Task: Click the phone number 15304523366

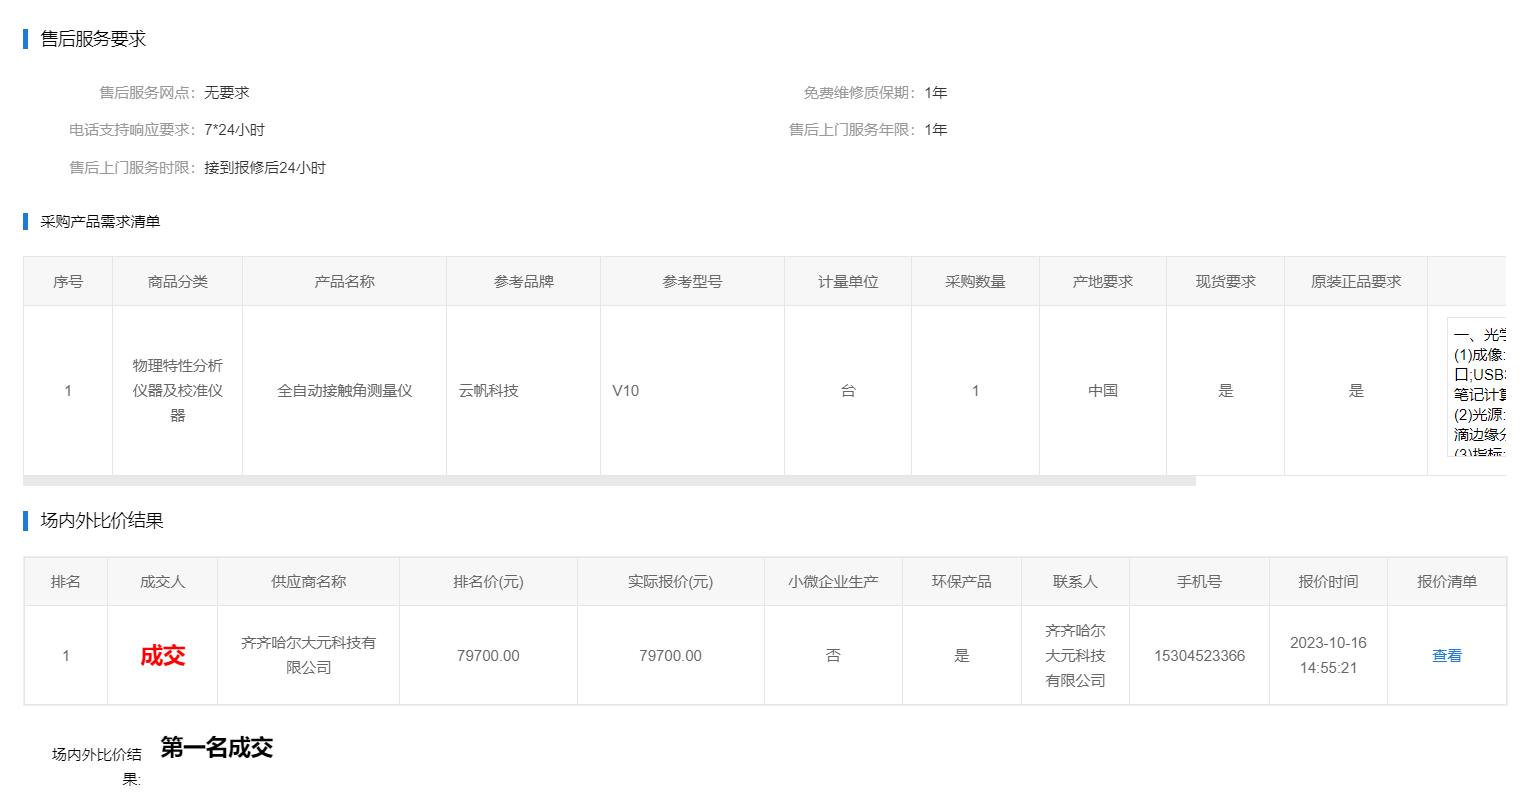Action: click(x=1199, y=656)
